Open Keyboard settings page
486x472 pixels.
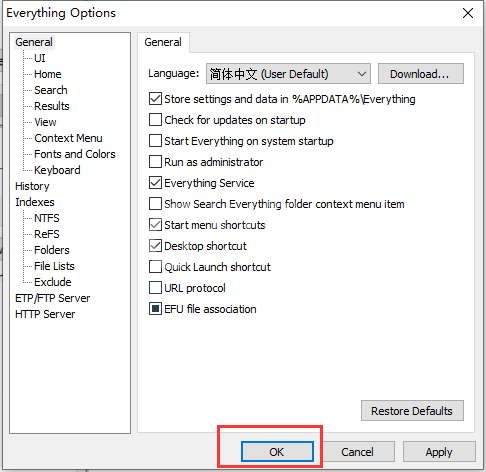pyautogui.click(x=57, y=170)
